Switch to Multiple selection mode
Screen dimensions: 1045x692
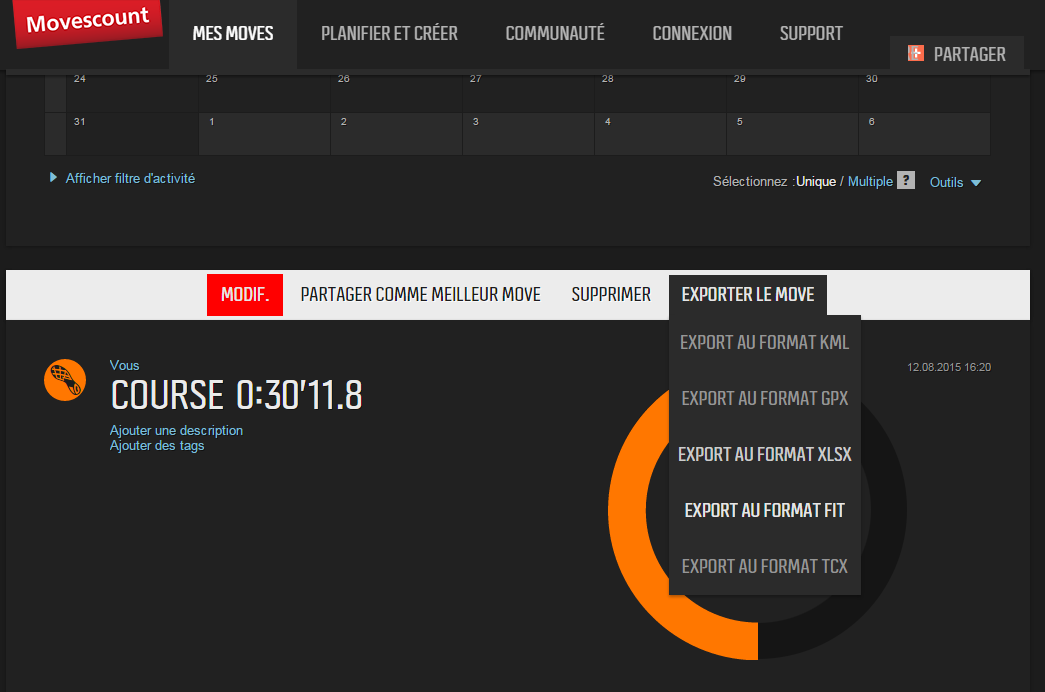click(x=870, y=182)
